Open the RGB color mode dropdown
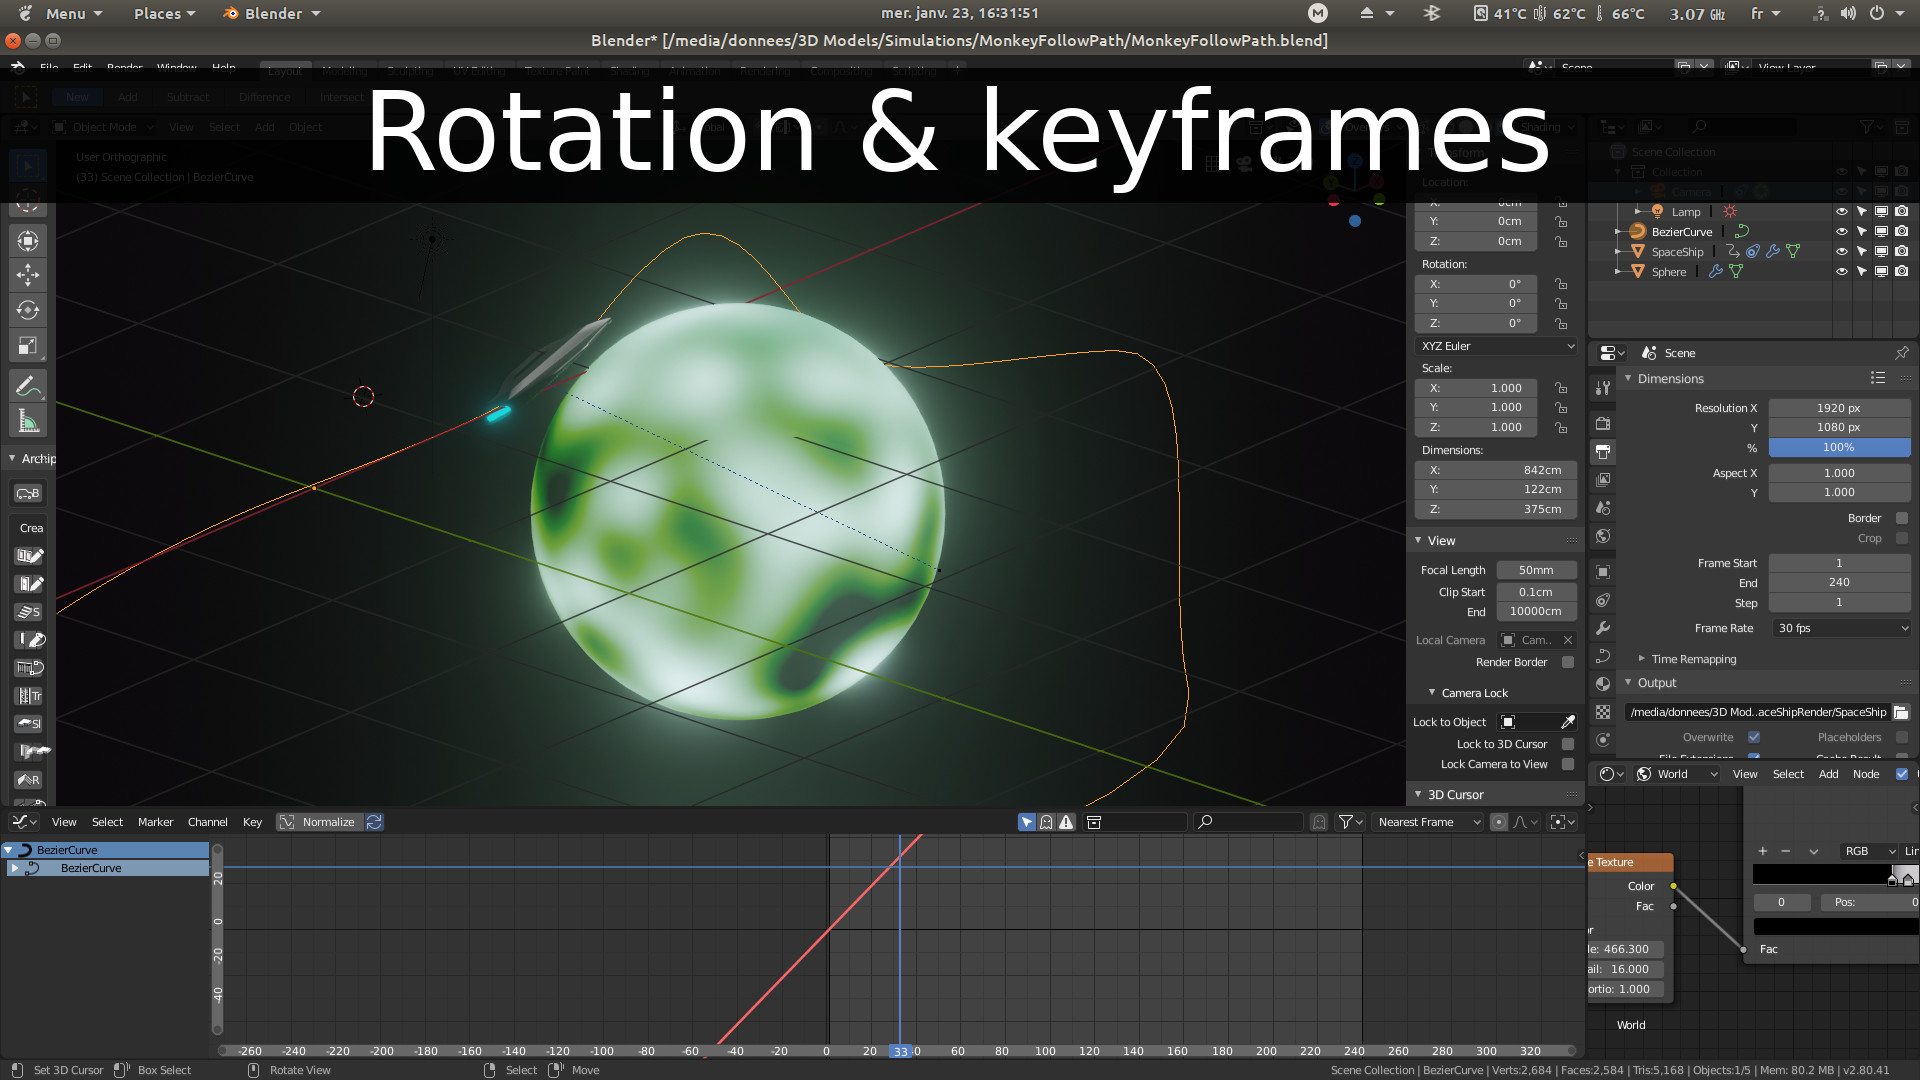This screenshot has width=1920, height=1080. pos(1868,851)
